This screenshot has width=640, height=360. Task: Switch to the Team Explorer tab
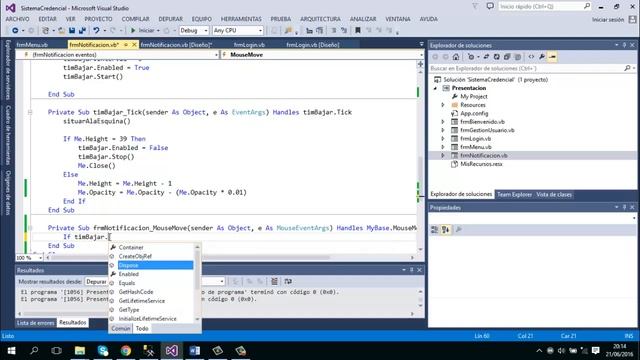tap(514, 194)
